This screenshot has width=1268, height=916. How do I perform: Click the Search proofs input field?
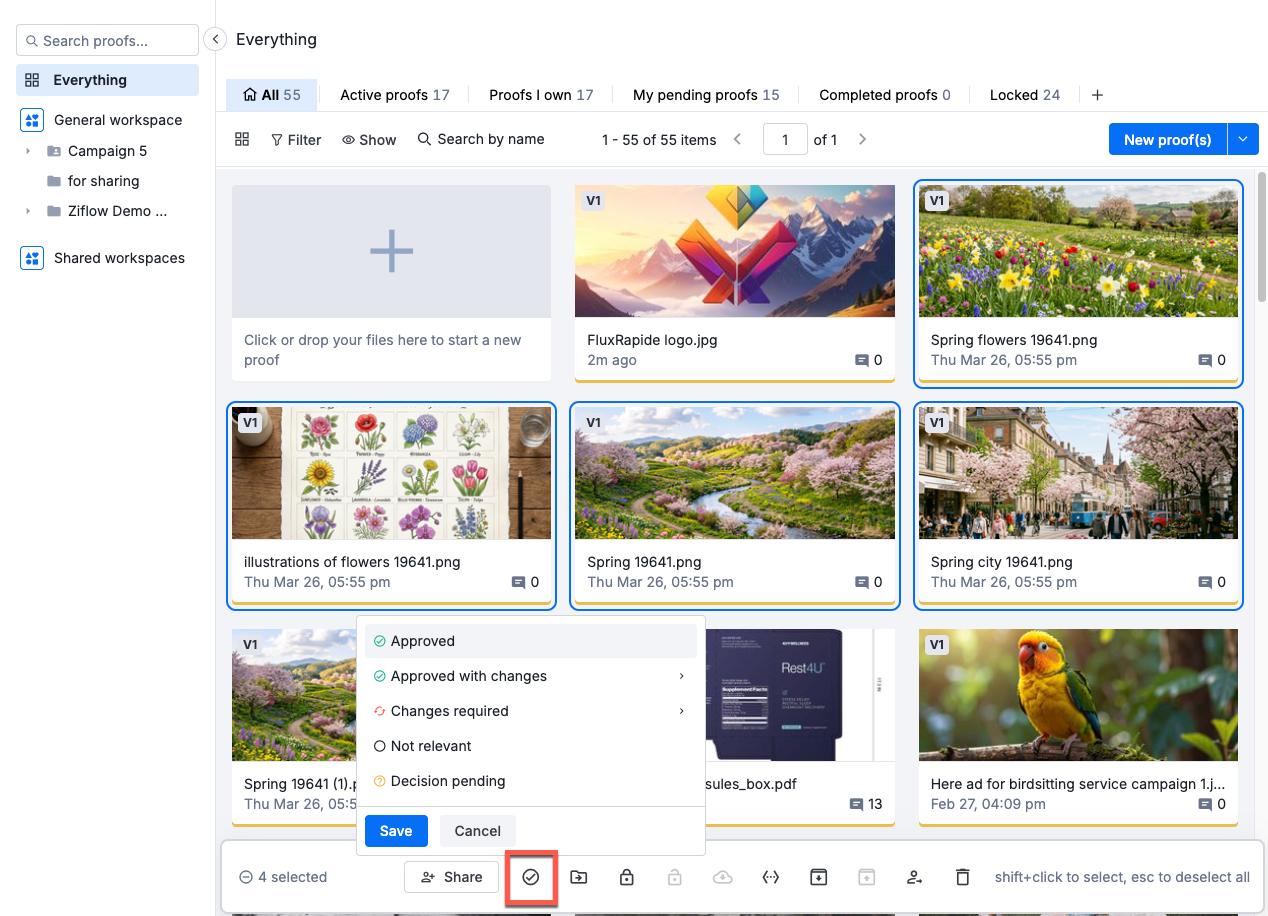(108, 41)
